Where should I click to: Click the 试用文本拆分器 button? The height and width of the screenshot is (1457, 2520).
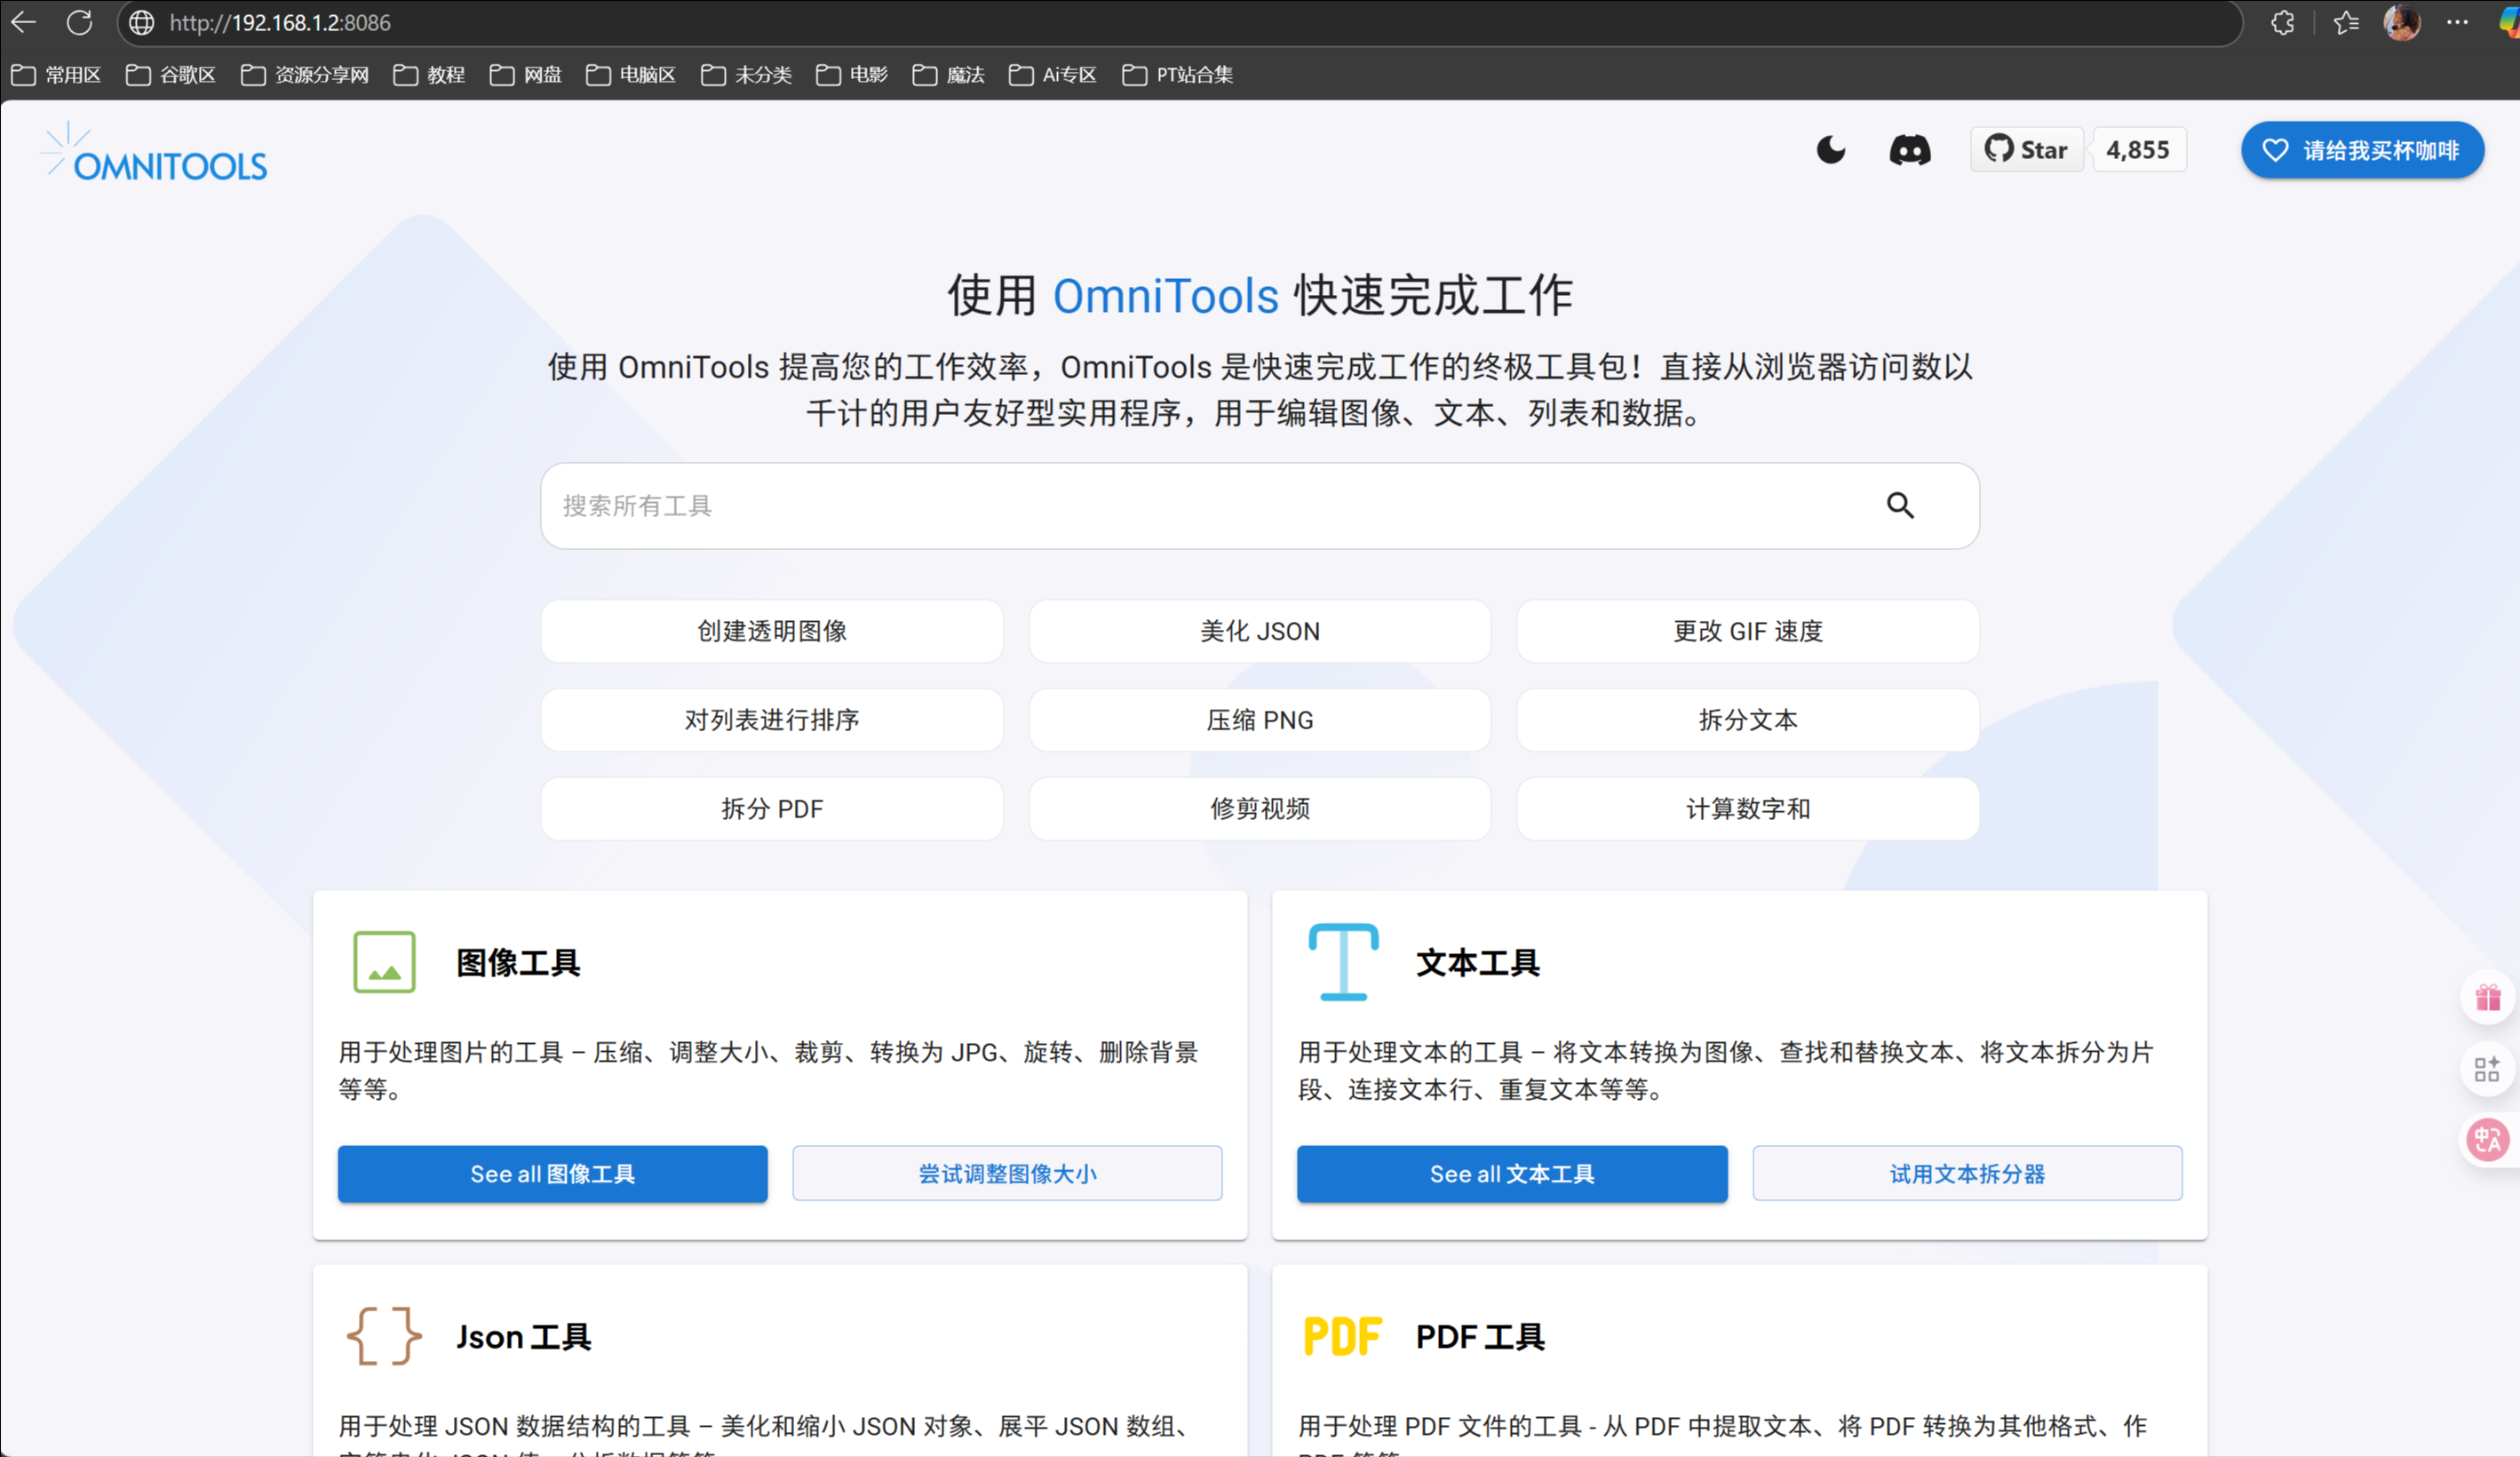1966,1174
